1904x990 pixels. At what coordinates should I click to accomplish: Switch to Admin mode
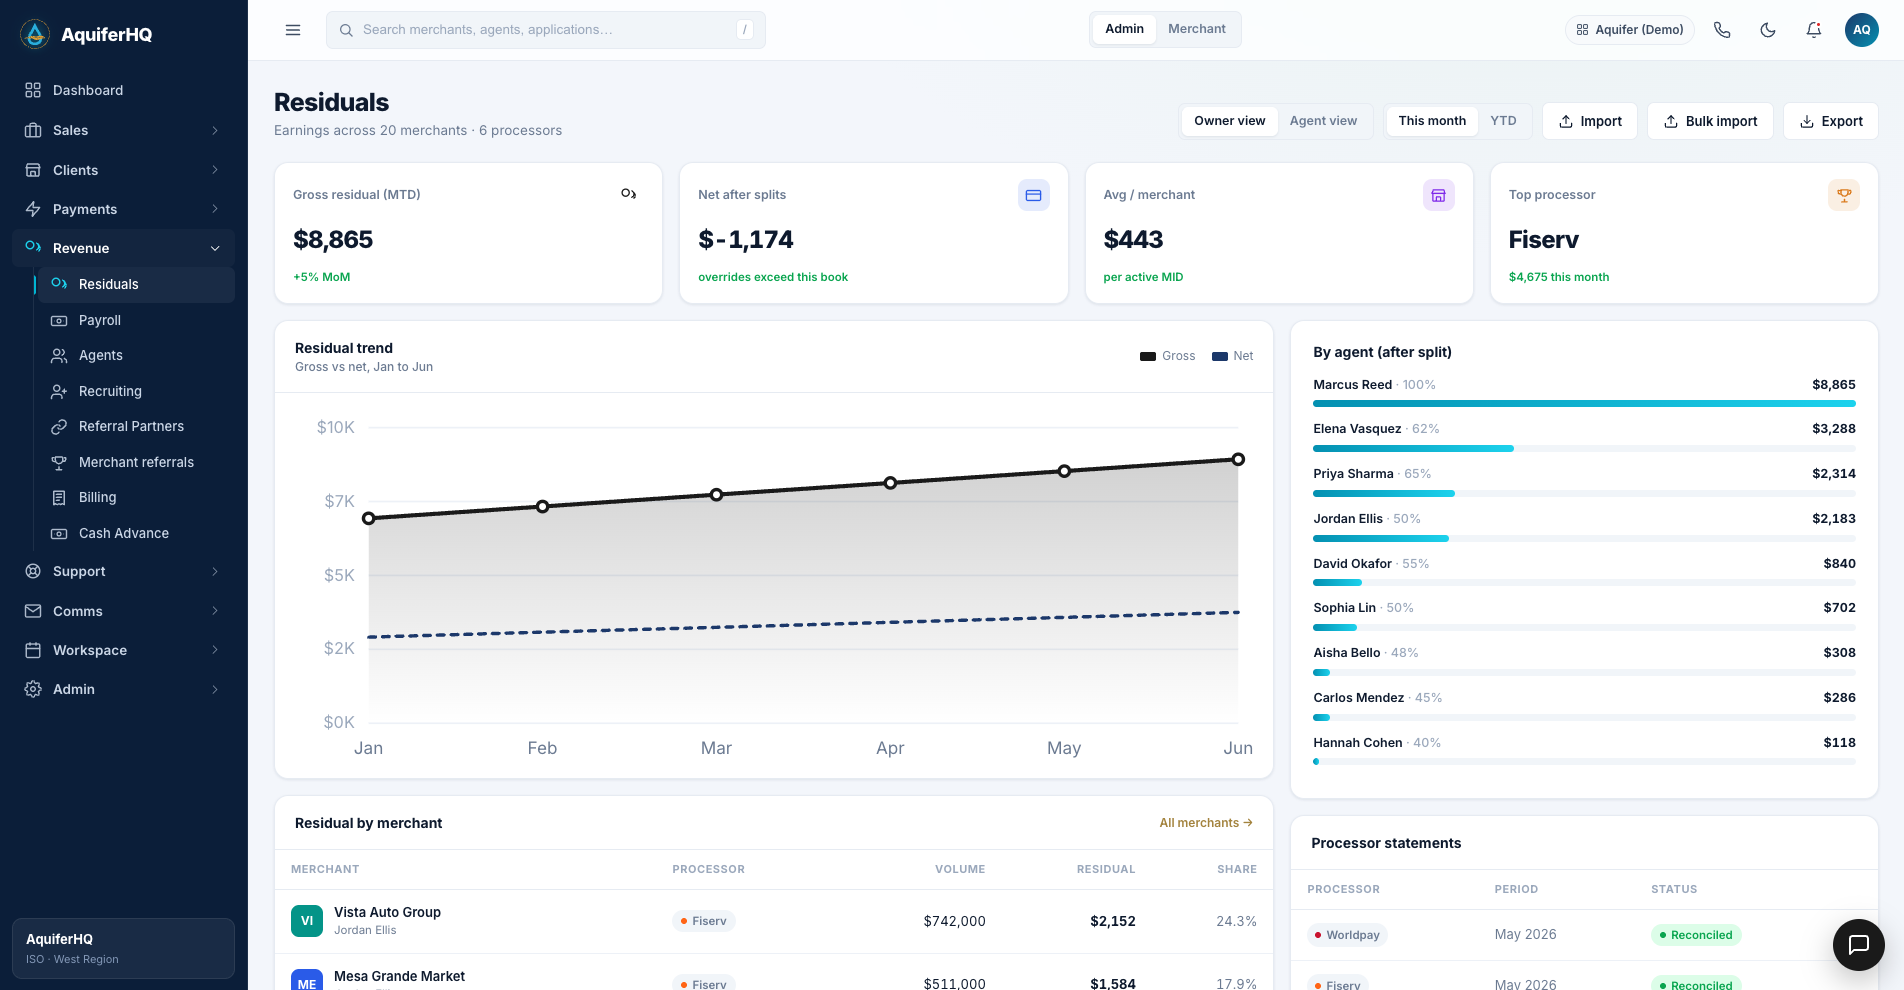pyautogui.click(x=1124, y=29)
